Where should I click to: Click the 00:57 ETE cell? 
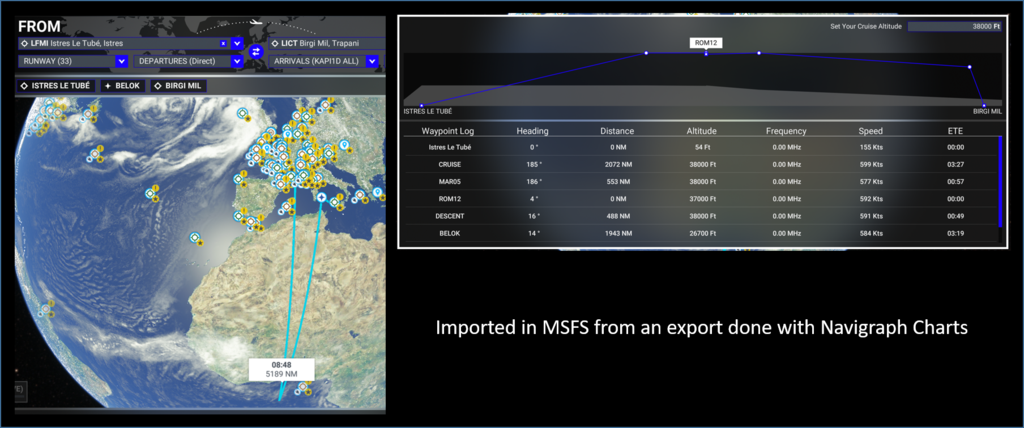tap(955, 181)
